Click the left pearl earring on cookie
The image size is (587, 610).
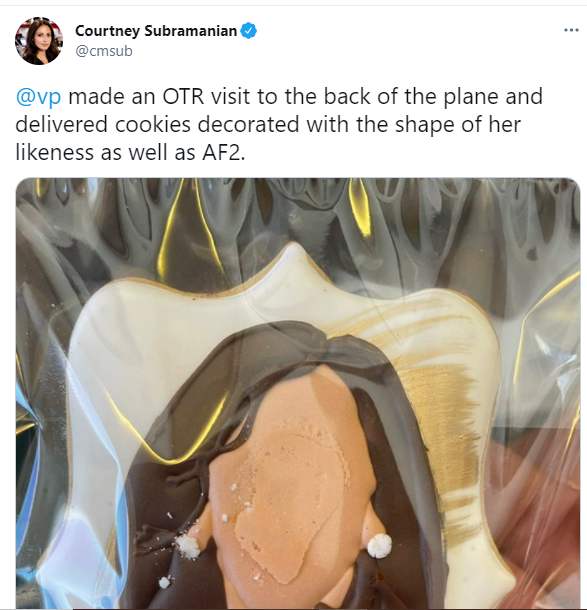pyautogui.click(x=188, y=547)
